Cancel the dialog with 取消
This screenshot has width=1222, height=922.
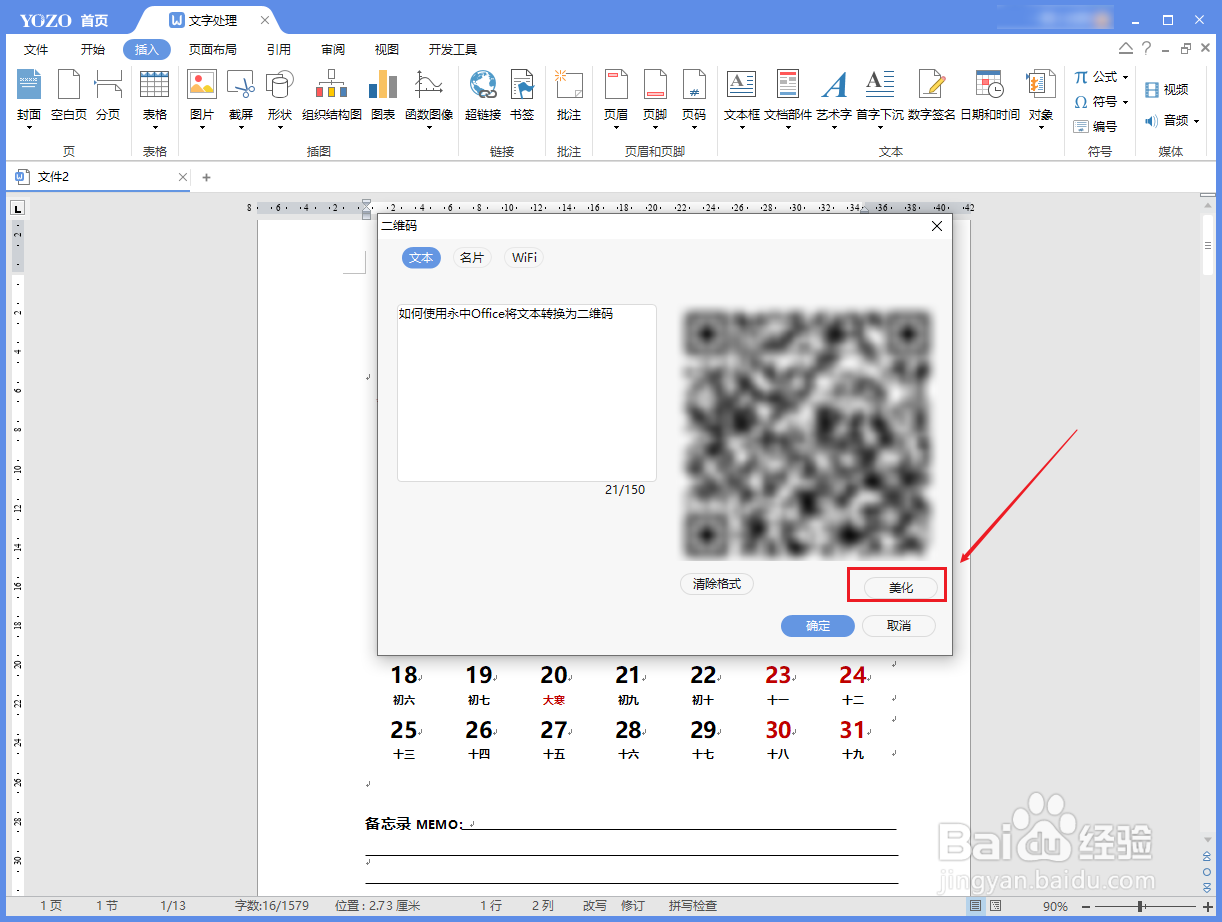(x=899, y=626)
